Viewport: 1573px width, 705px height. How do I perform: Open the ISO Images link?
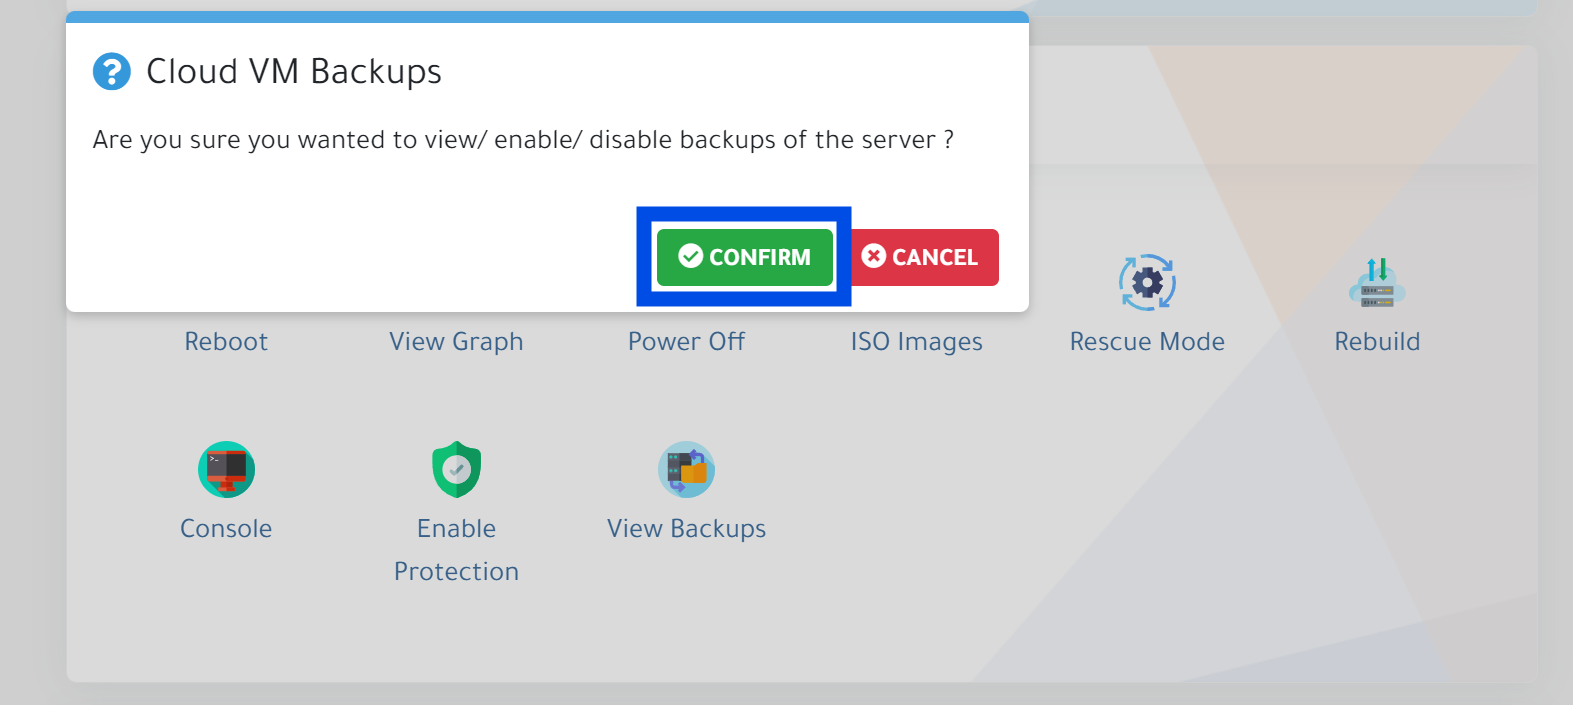click(916, 342)
